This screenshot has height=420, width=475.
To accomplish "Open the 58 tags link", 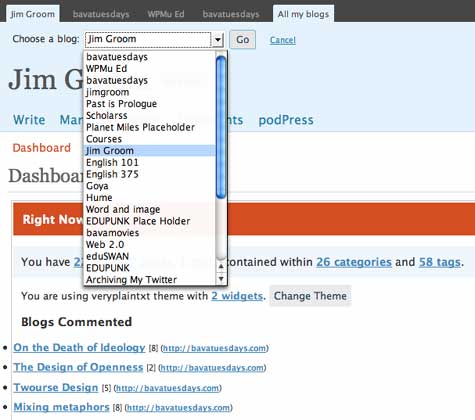I will click(x=440, y=262).
